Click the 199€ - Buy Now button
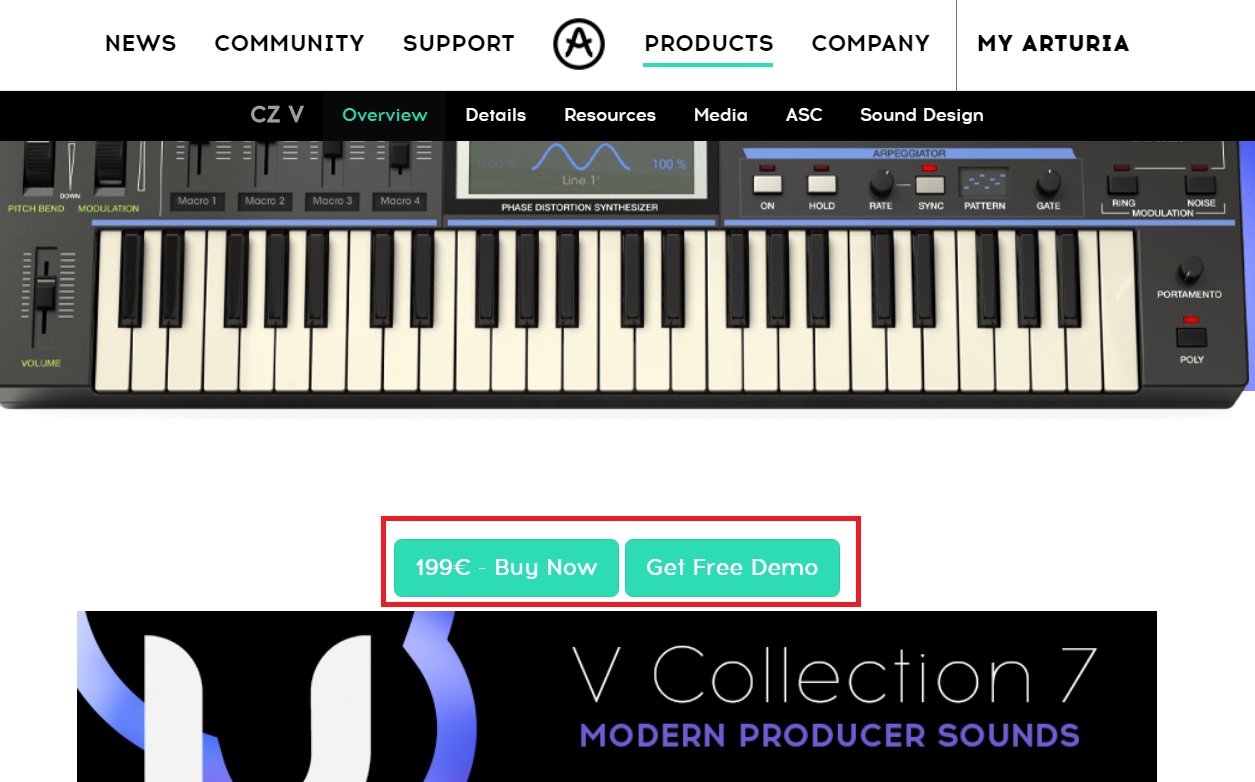Screen dimensions: 1255x782 click(x=506, y=567)
